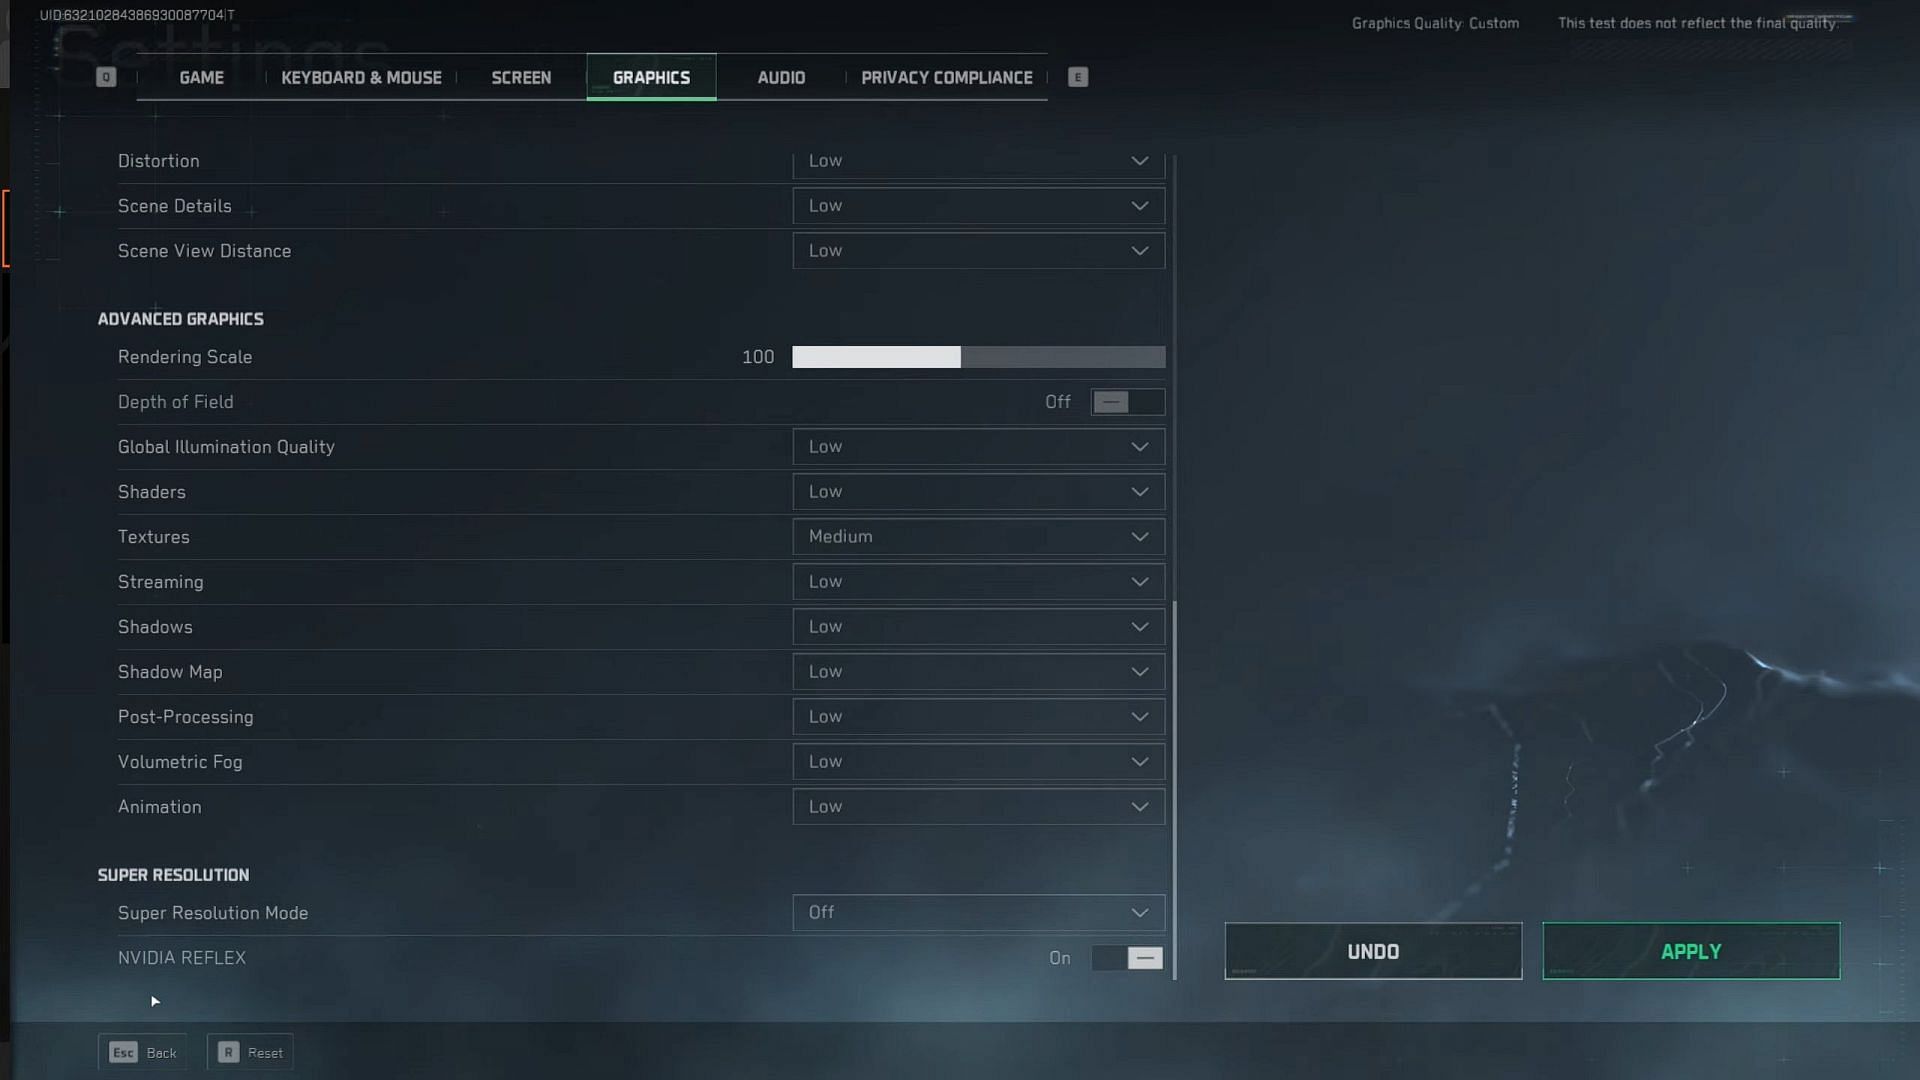
Task: Click the E shortcut icon on PRIVACY tab
Action: [x=1079, y=76]
